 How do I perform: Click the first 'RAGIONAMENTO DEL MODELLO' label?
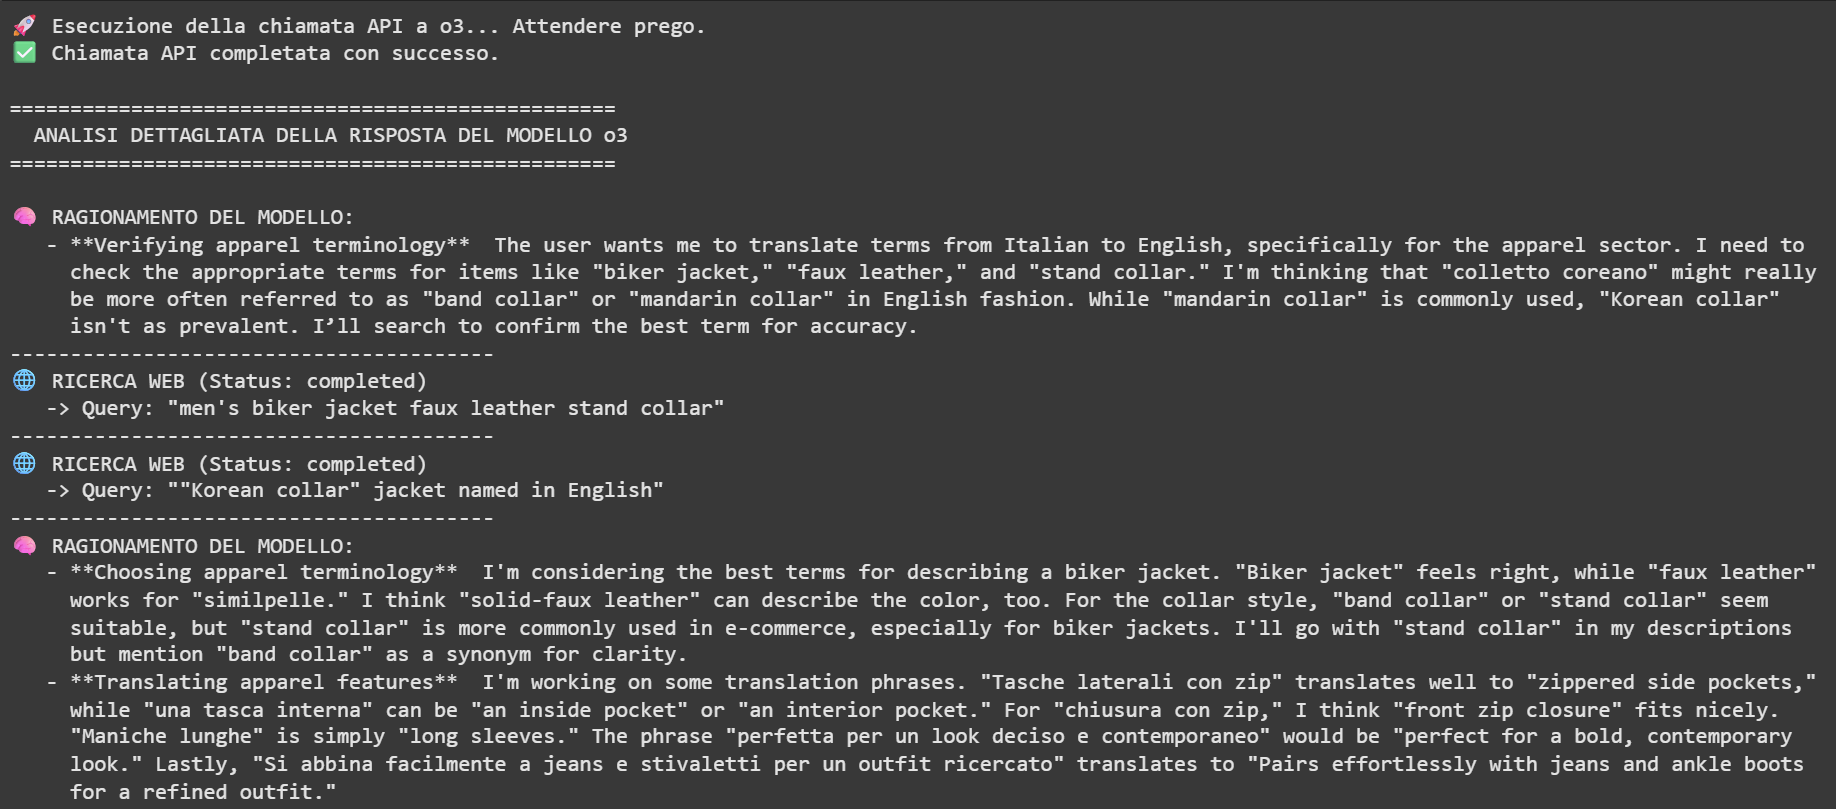point(202,217)
